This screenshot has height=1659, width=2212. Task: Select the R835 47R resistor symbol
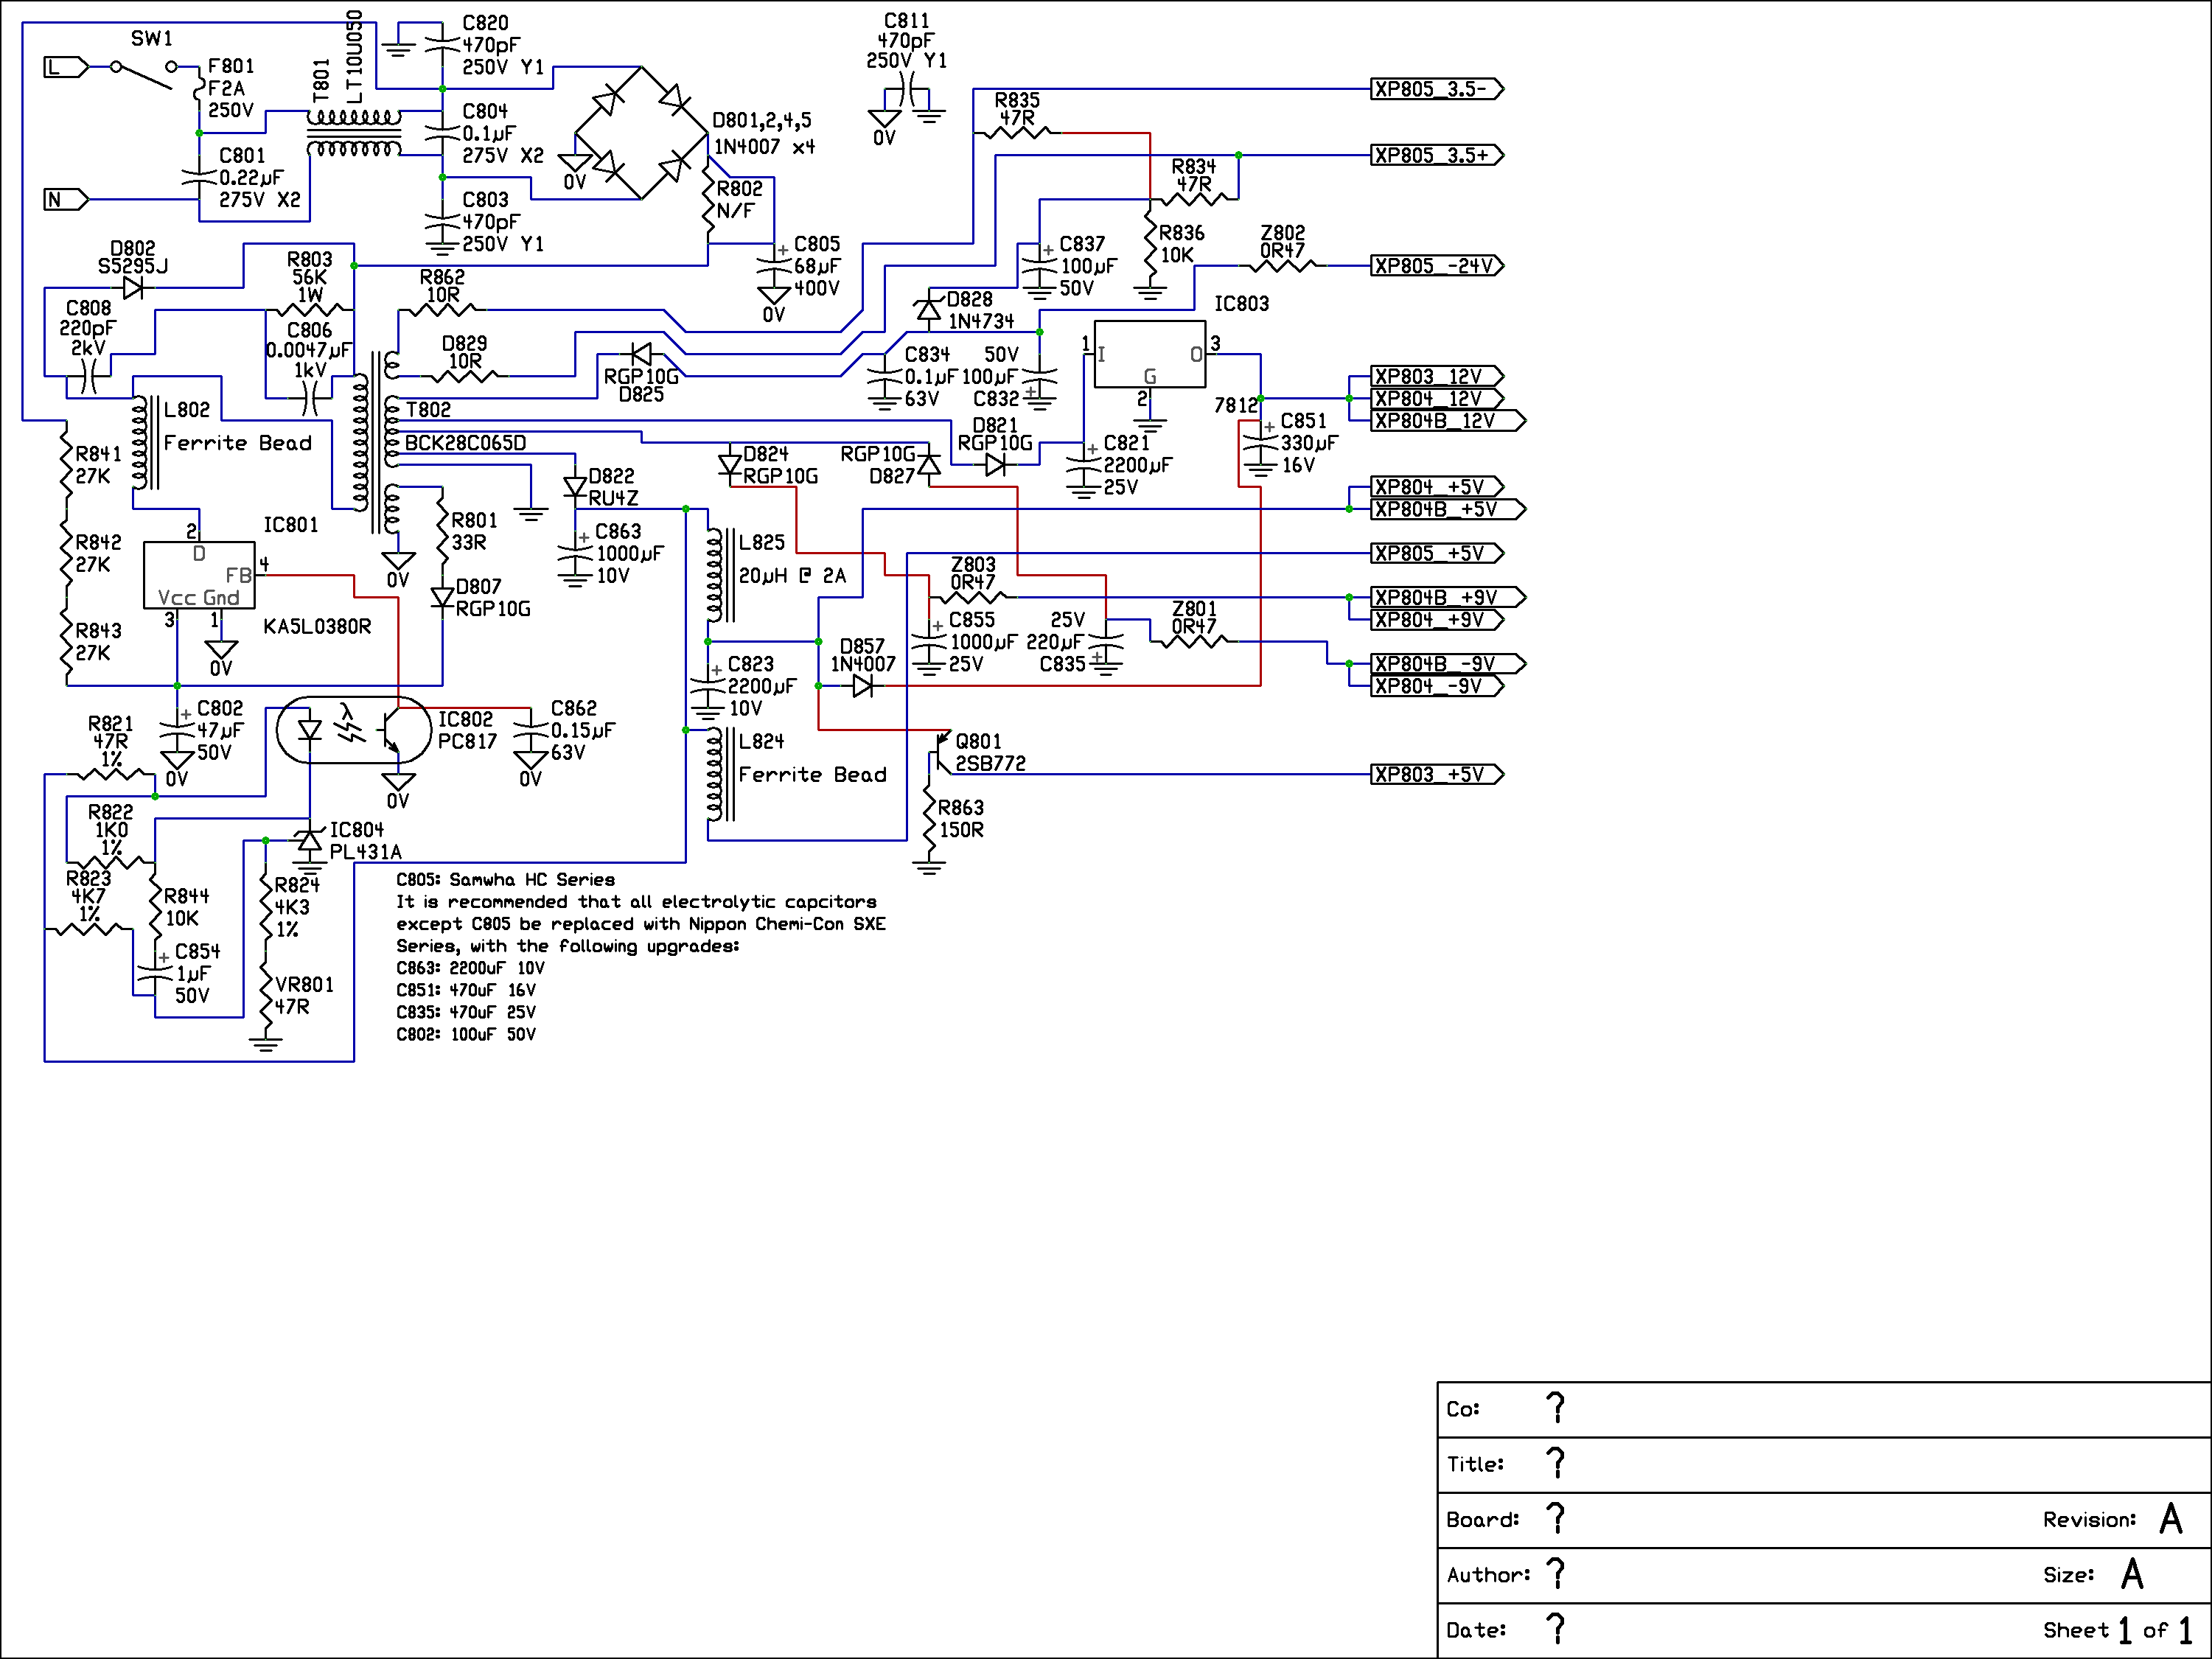[x=1017, y=133]
